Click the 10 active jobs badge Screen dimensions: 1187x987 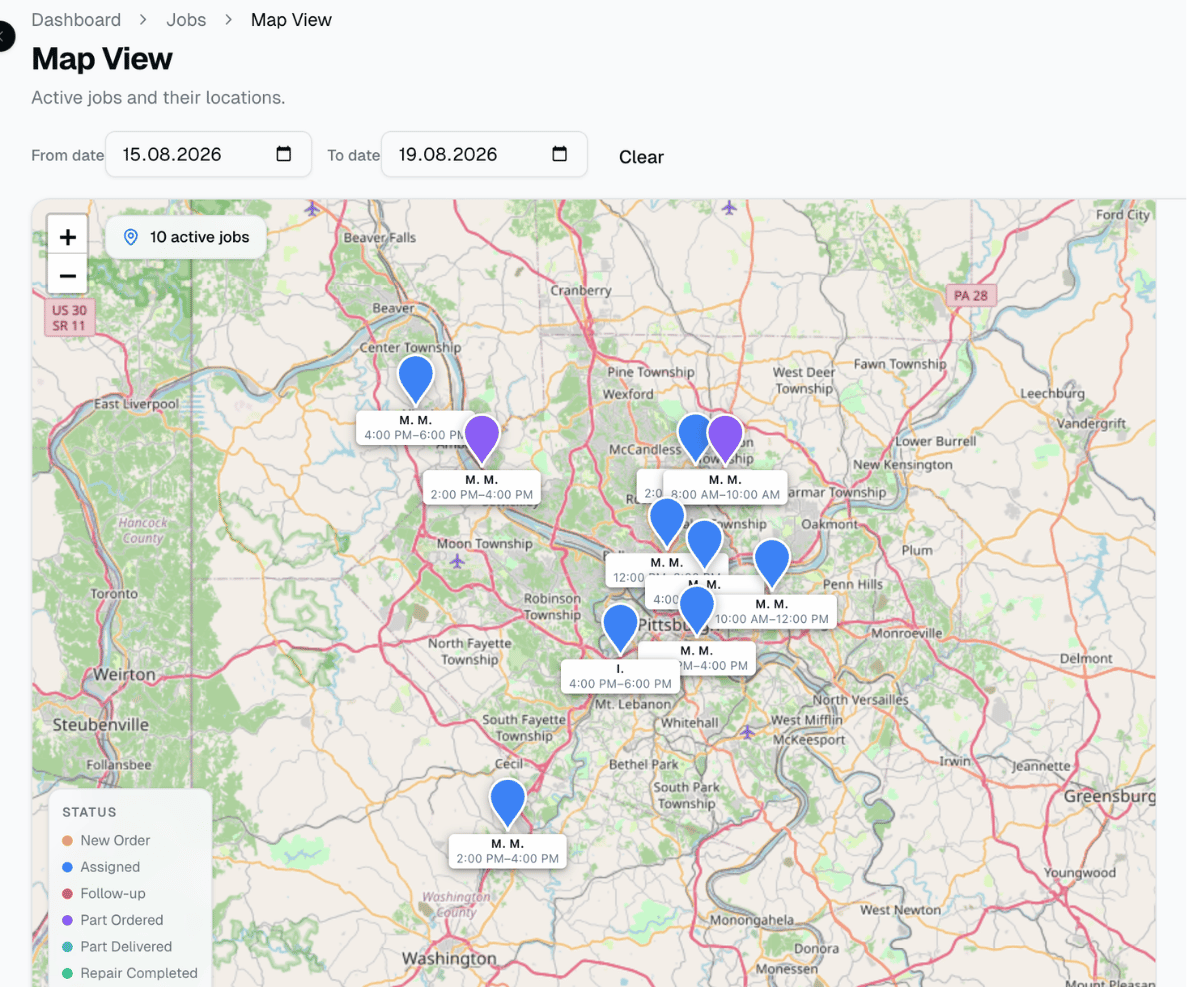[186, 237]
